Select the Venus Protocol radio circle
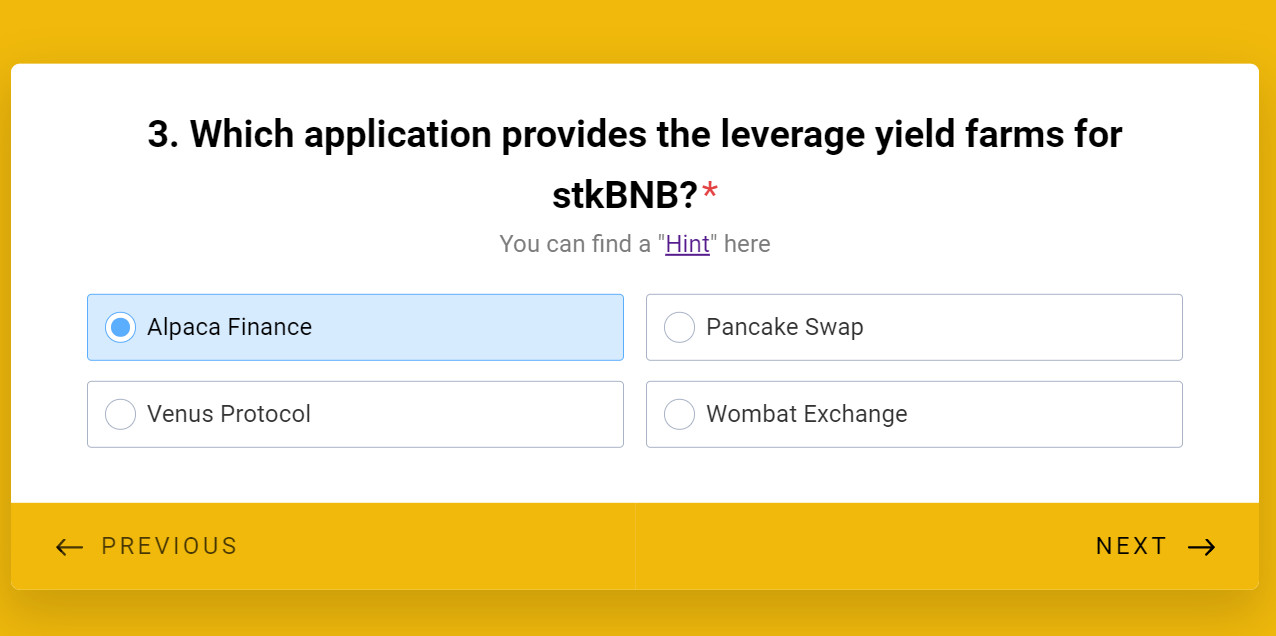Viewport: 1276px width, 636px height. tap(120, 414)
